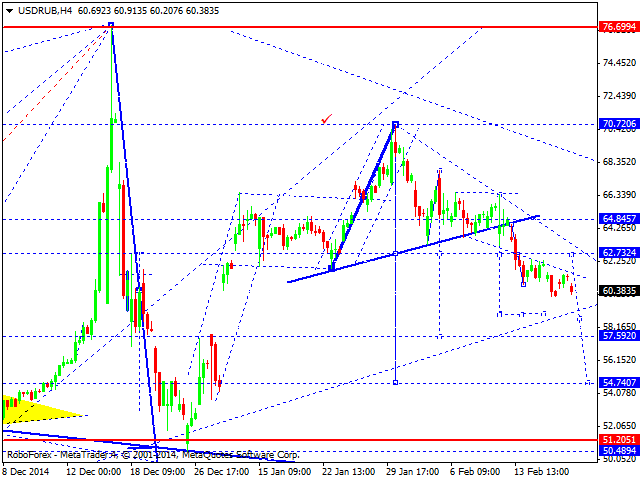Click the 62.7324 price level label
The height and width of the screenshot is (480, 640).
pyautogui.click(x=619, y=253)
